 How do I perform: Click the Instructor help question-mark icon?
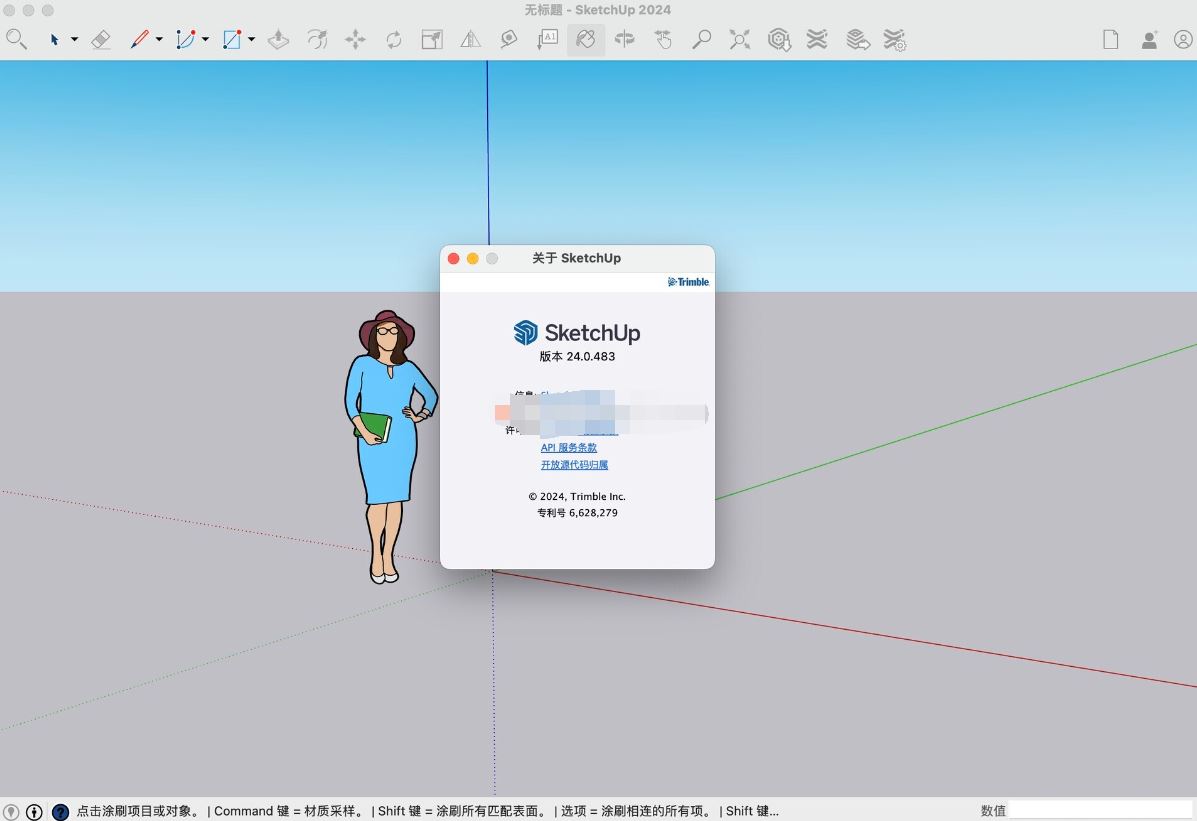(x=60, y=811)
